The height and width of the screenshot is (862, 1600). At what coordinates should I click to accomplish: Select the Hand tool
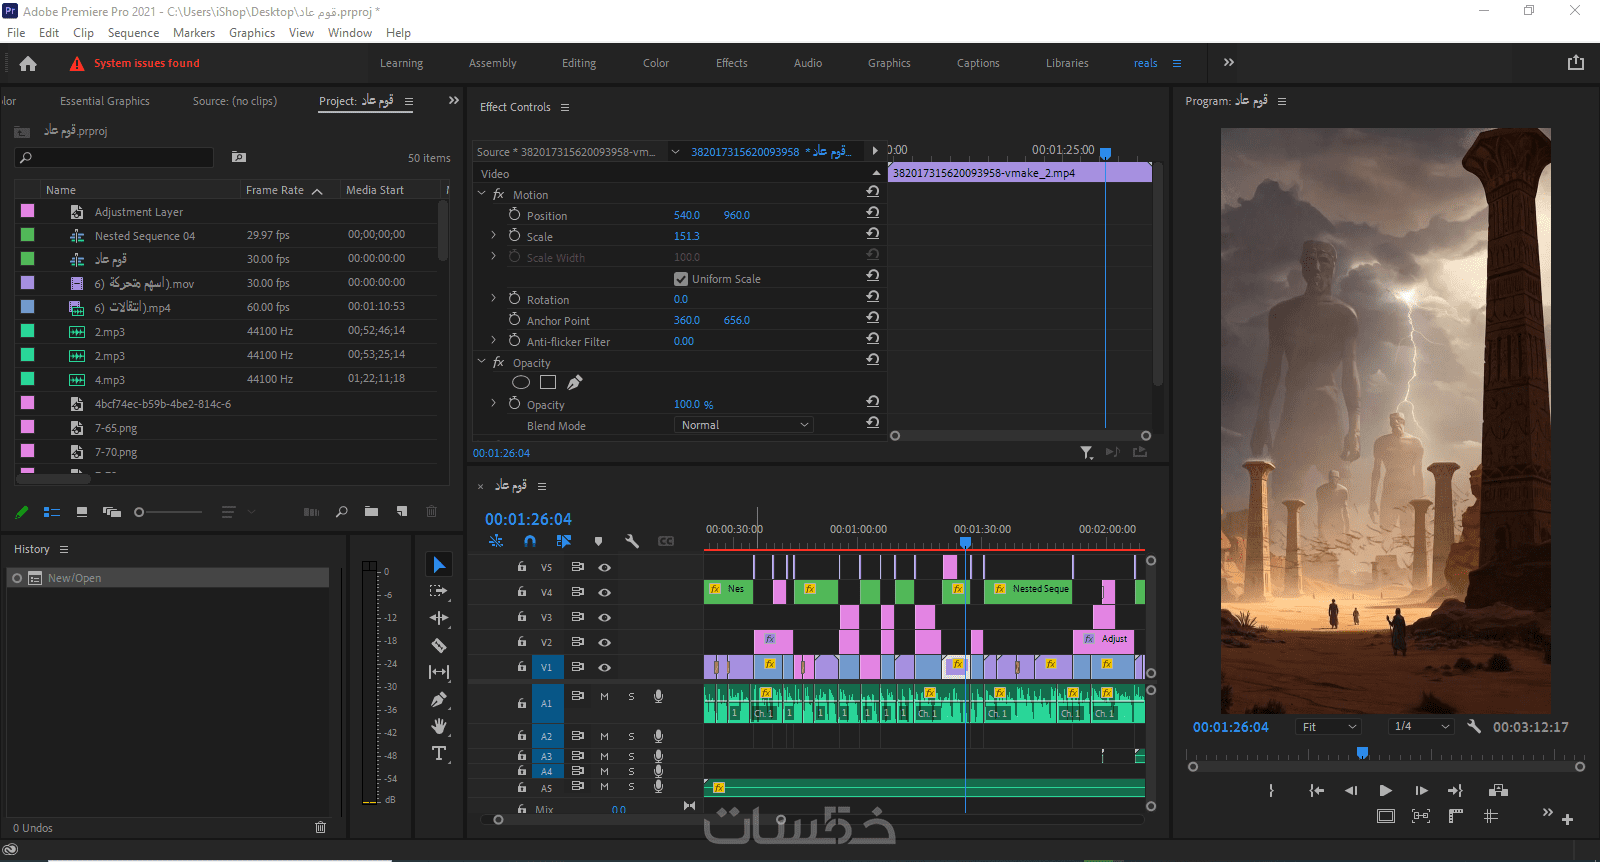coord(438,726)
